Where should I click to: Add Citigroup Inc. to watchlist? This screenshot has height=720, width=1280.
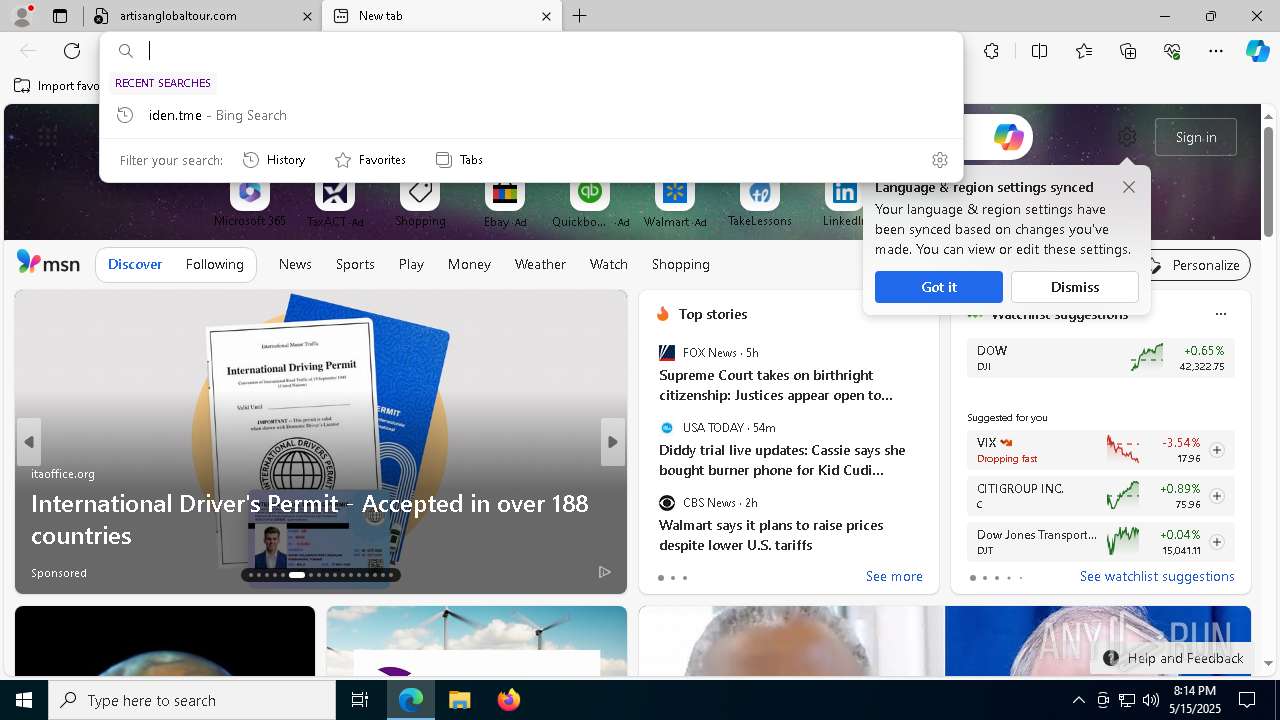1217,496
